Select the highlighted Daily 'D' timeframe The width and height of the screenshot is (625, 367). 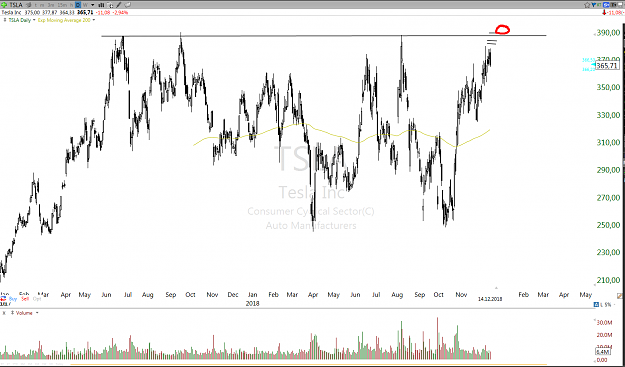click(78, 5)
